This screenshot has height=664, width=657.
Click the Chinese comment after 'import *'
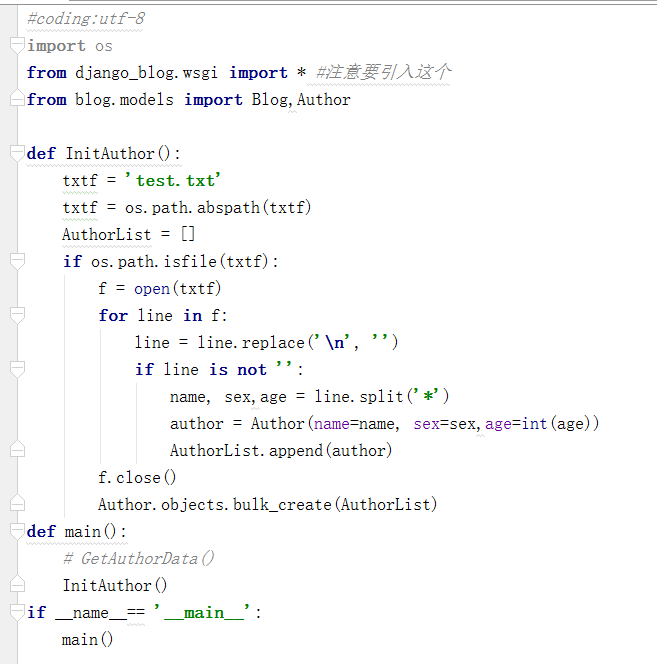(x=383, y=72)
